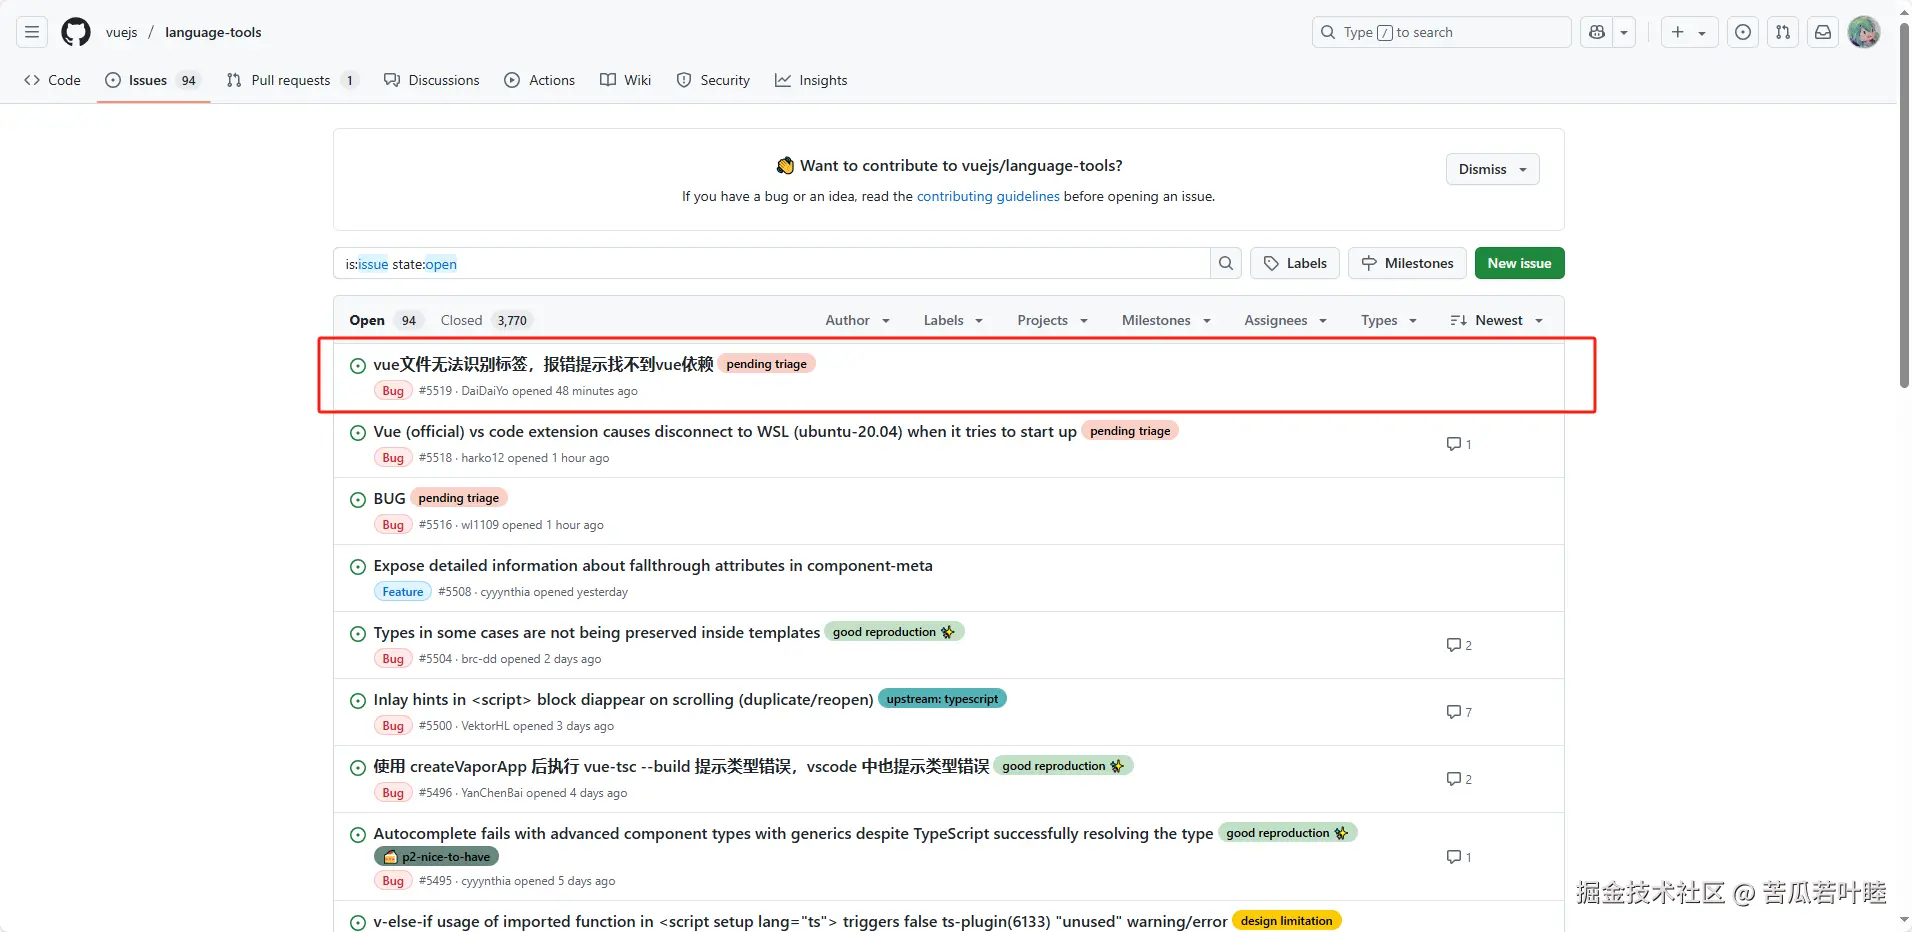Open the Code tab

tap(53, 80)
